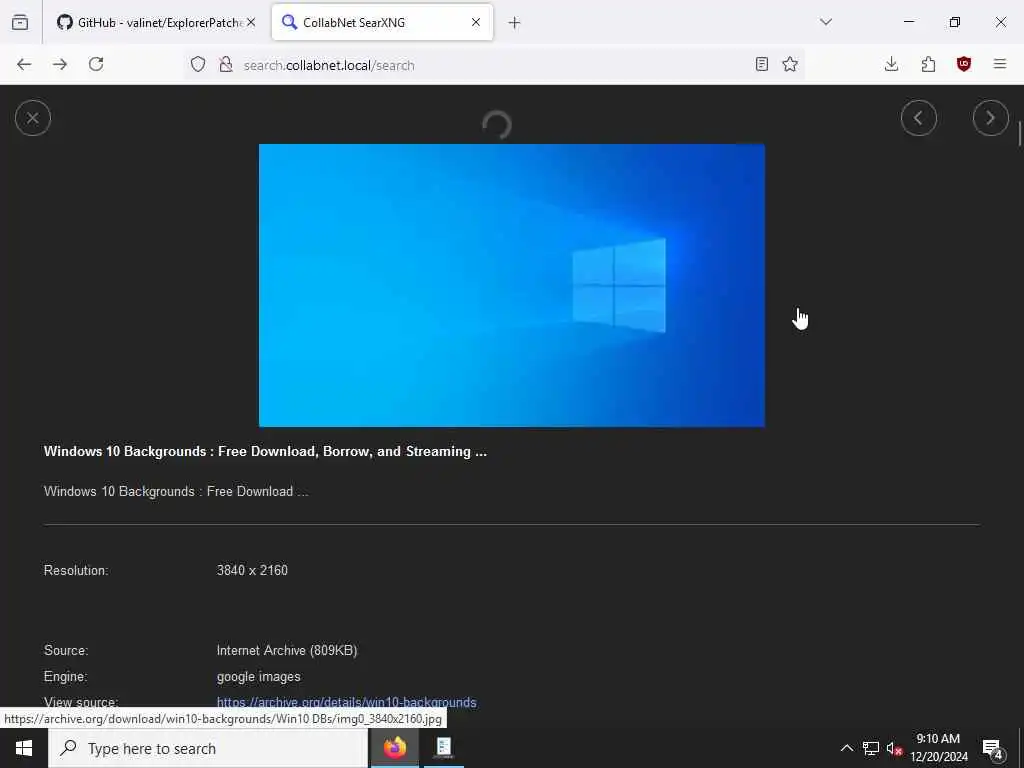Close the GitHub ExplorerPatcher tab
The width and height of the screenshot is (1024, 768).
click(x=251, y=22)
